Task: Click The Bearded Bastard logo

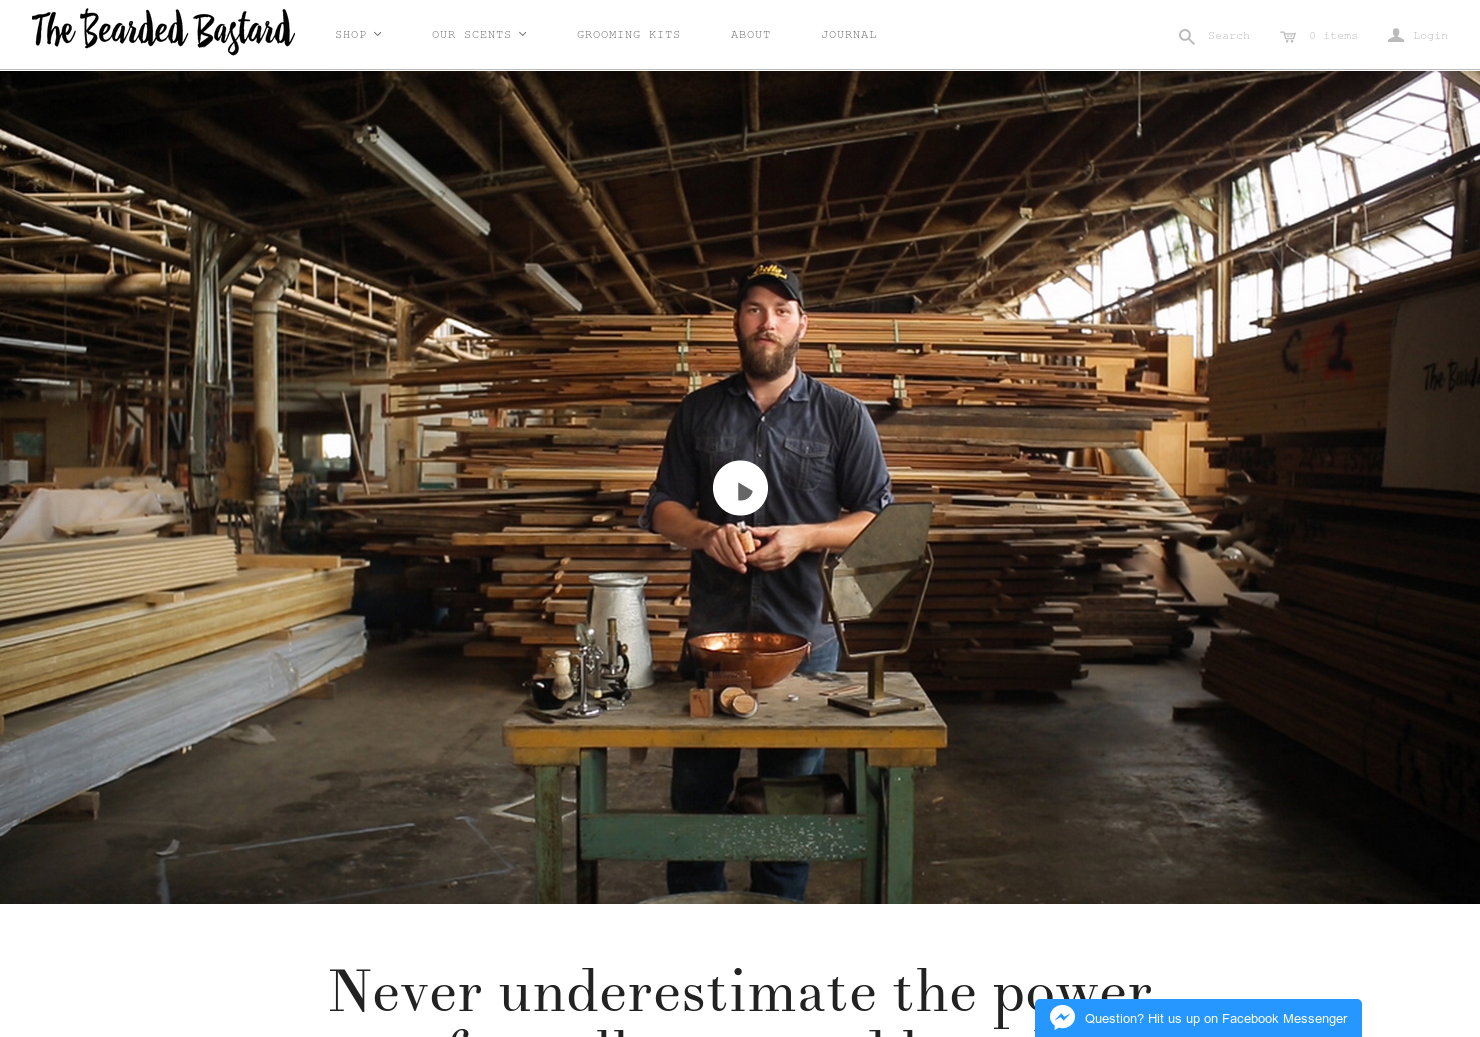Action: (x=163, y=31)
